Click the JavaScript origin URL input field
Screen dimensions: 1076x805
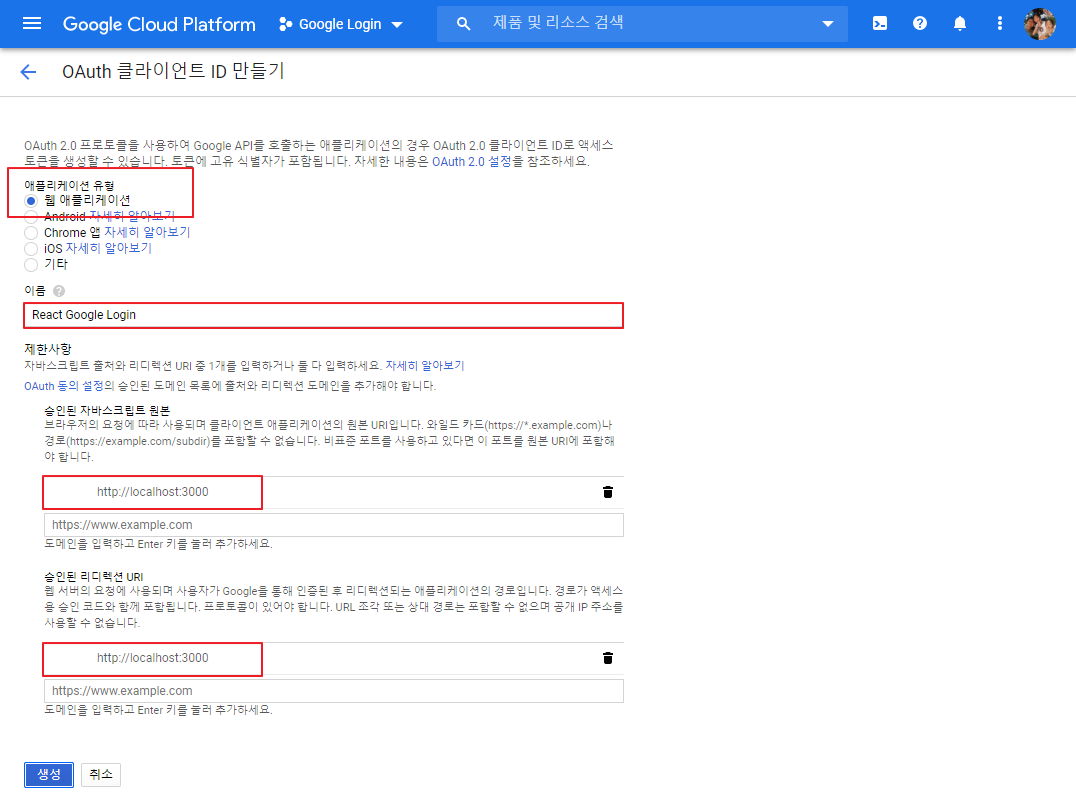tap(334, 525)
